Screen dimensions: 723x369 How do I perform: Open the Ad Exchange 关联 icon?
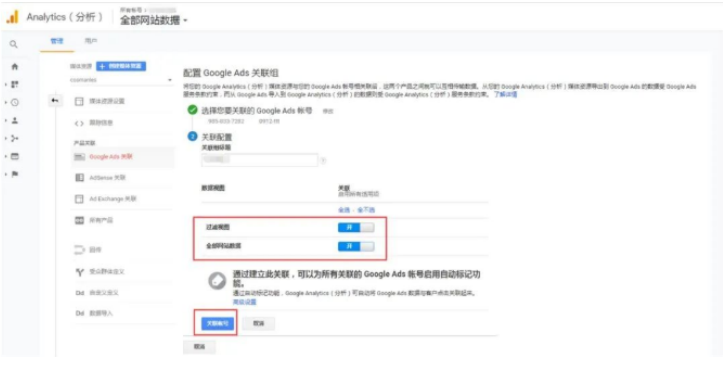[x=79, y=199]
